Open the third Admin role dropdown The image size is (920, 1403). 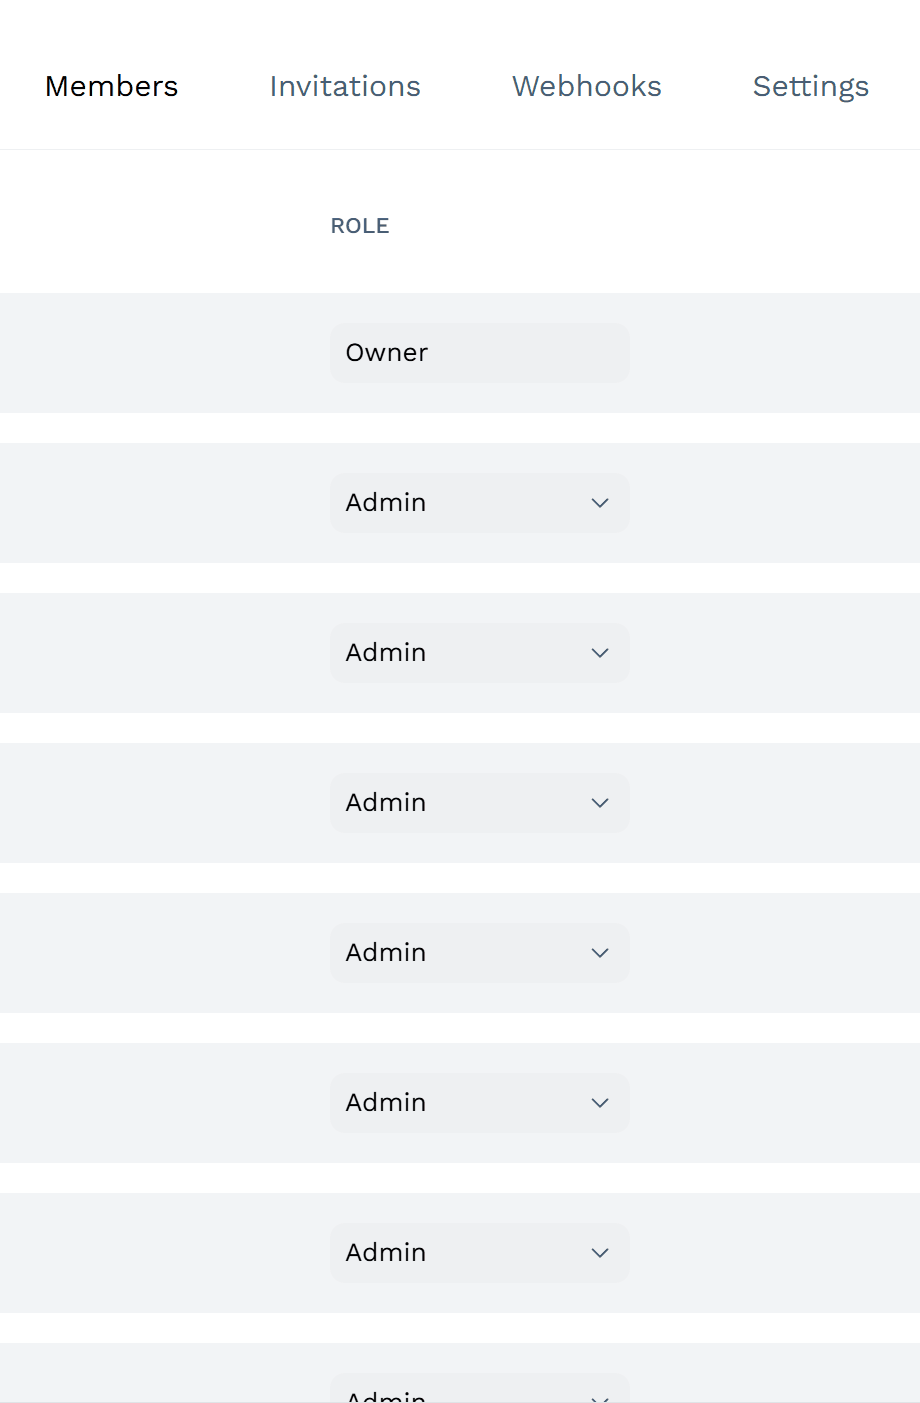pyautogui.click(x=480, y=803)
